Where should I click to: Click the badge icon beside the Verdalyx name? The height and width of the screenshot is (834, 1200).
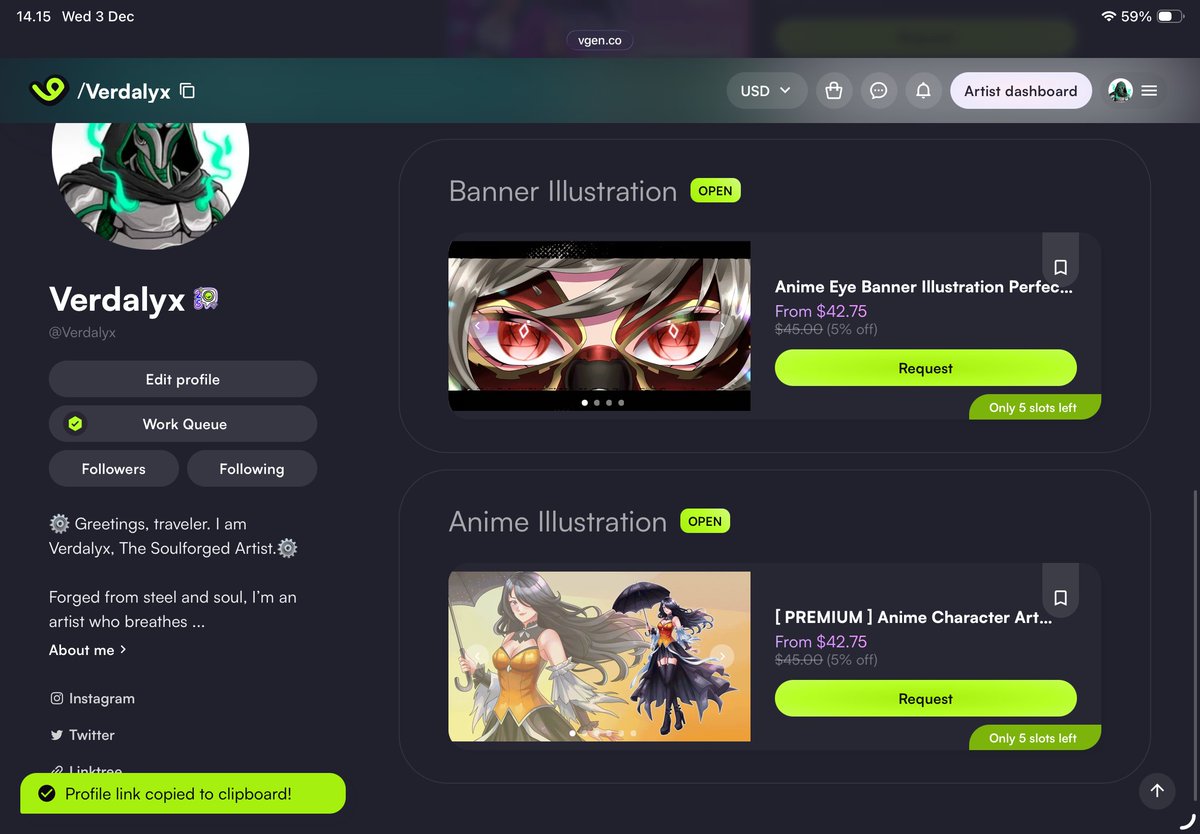(x=206, y=299)
